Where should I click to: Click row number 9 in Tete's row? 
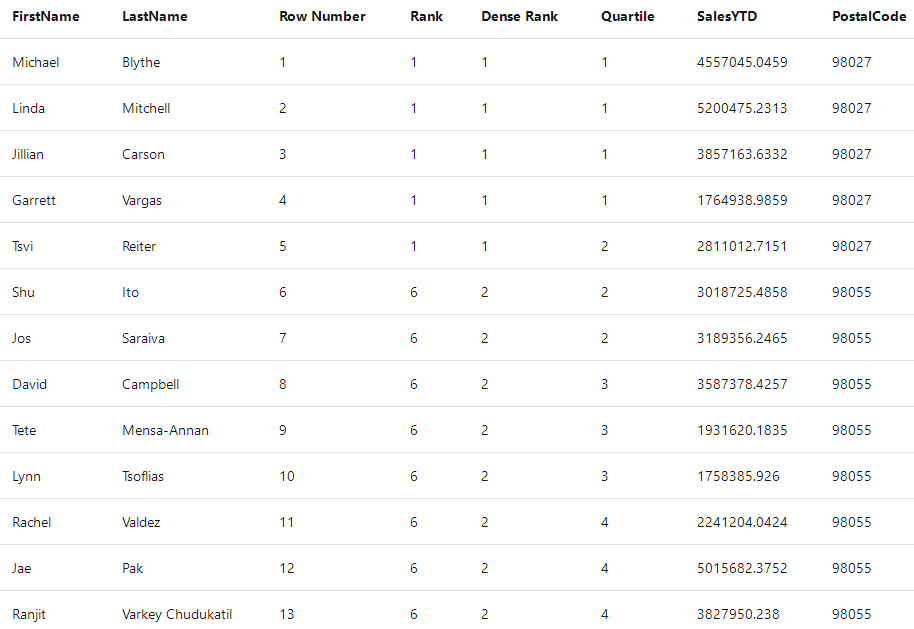coord(283,431)
